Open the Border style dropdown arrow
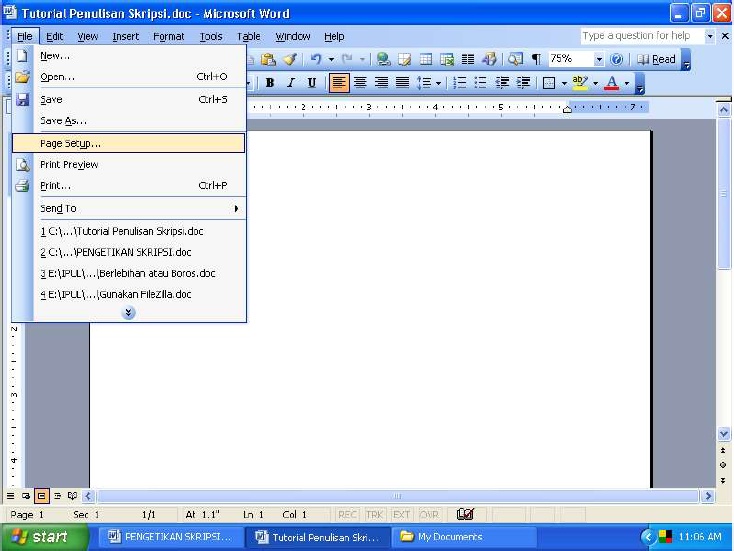This screenshot has width=734, height=551. [564, 83]
